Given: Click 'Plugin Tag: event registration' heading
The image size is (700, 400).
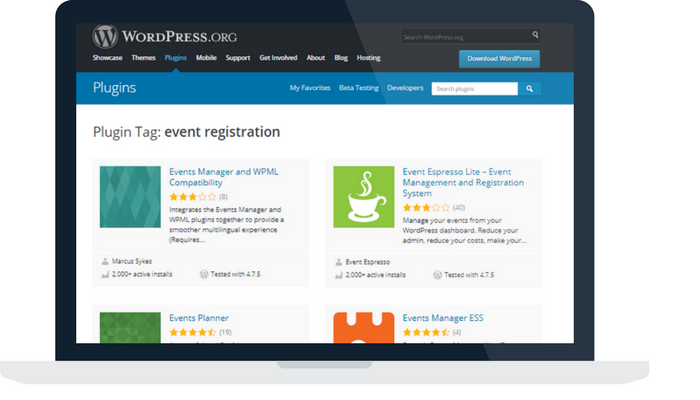Looking at the screenshot, I should coord(186,132).
